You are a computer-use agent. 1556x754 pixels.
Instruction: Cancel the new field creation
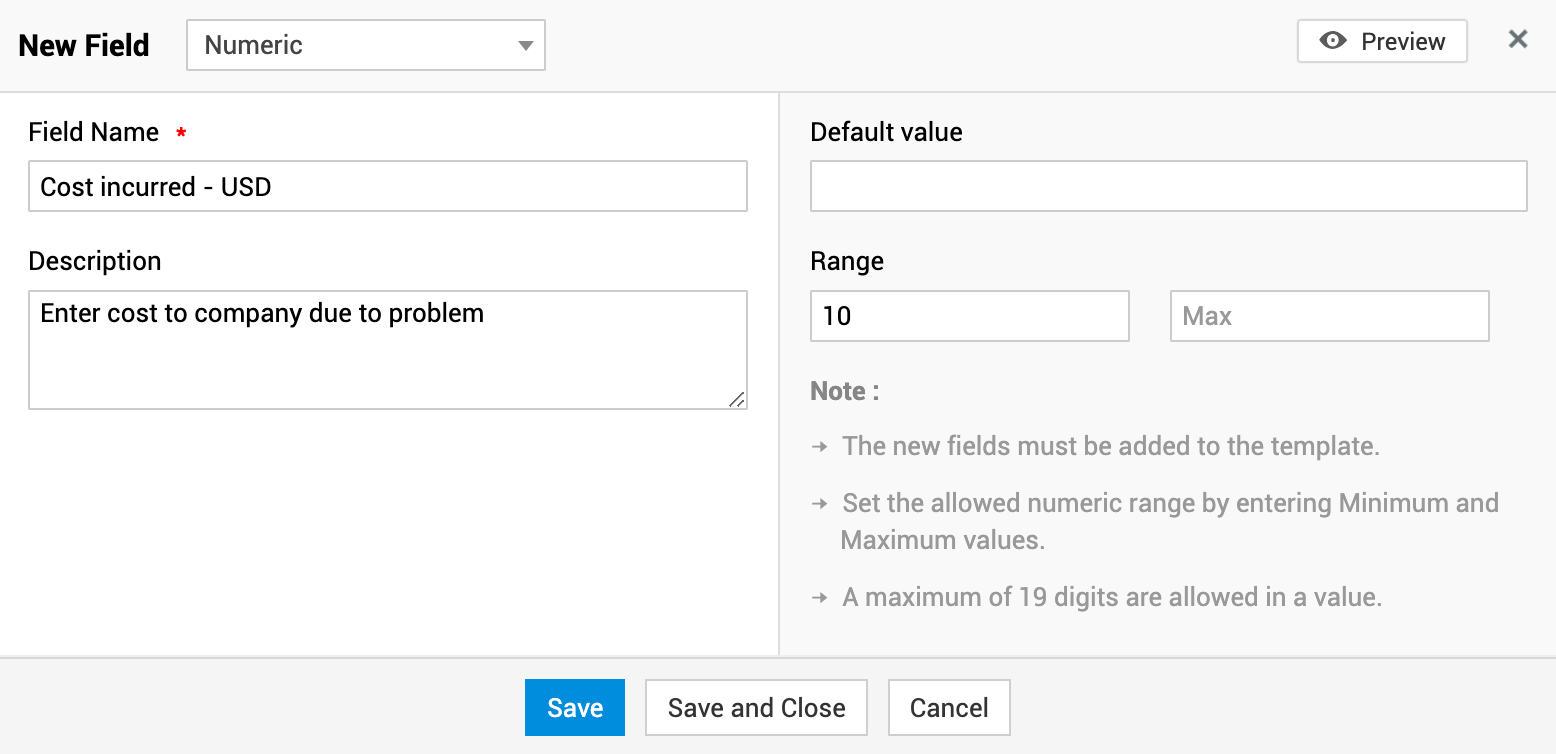pyautogui.click(x=949, y=708)
